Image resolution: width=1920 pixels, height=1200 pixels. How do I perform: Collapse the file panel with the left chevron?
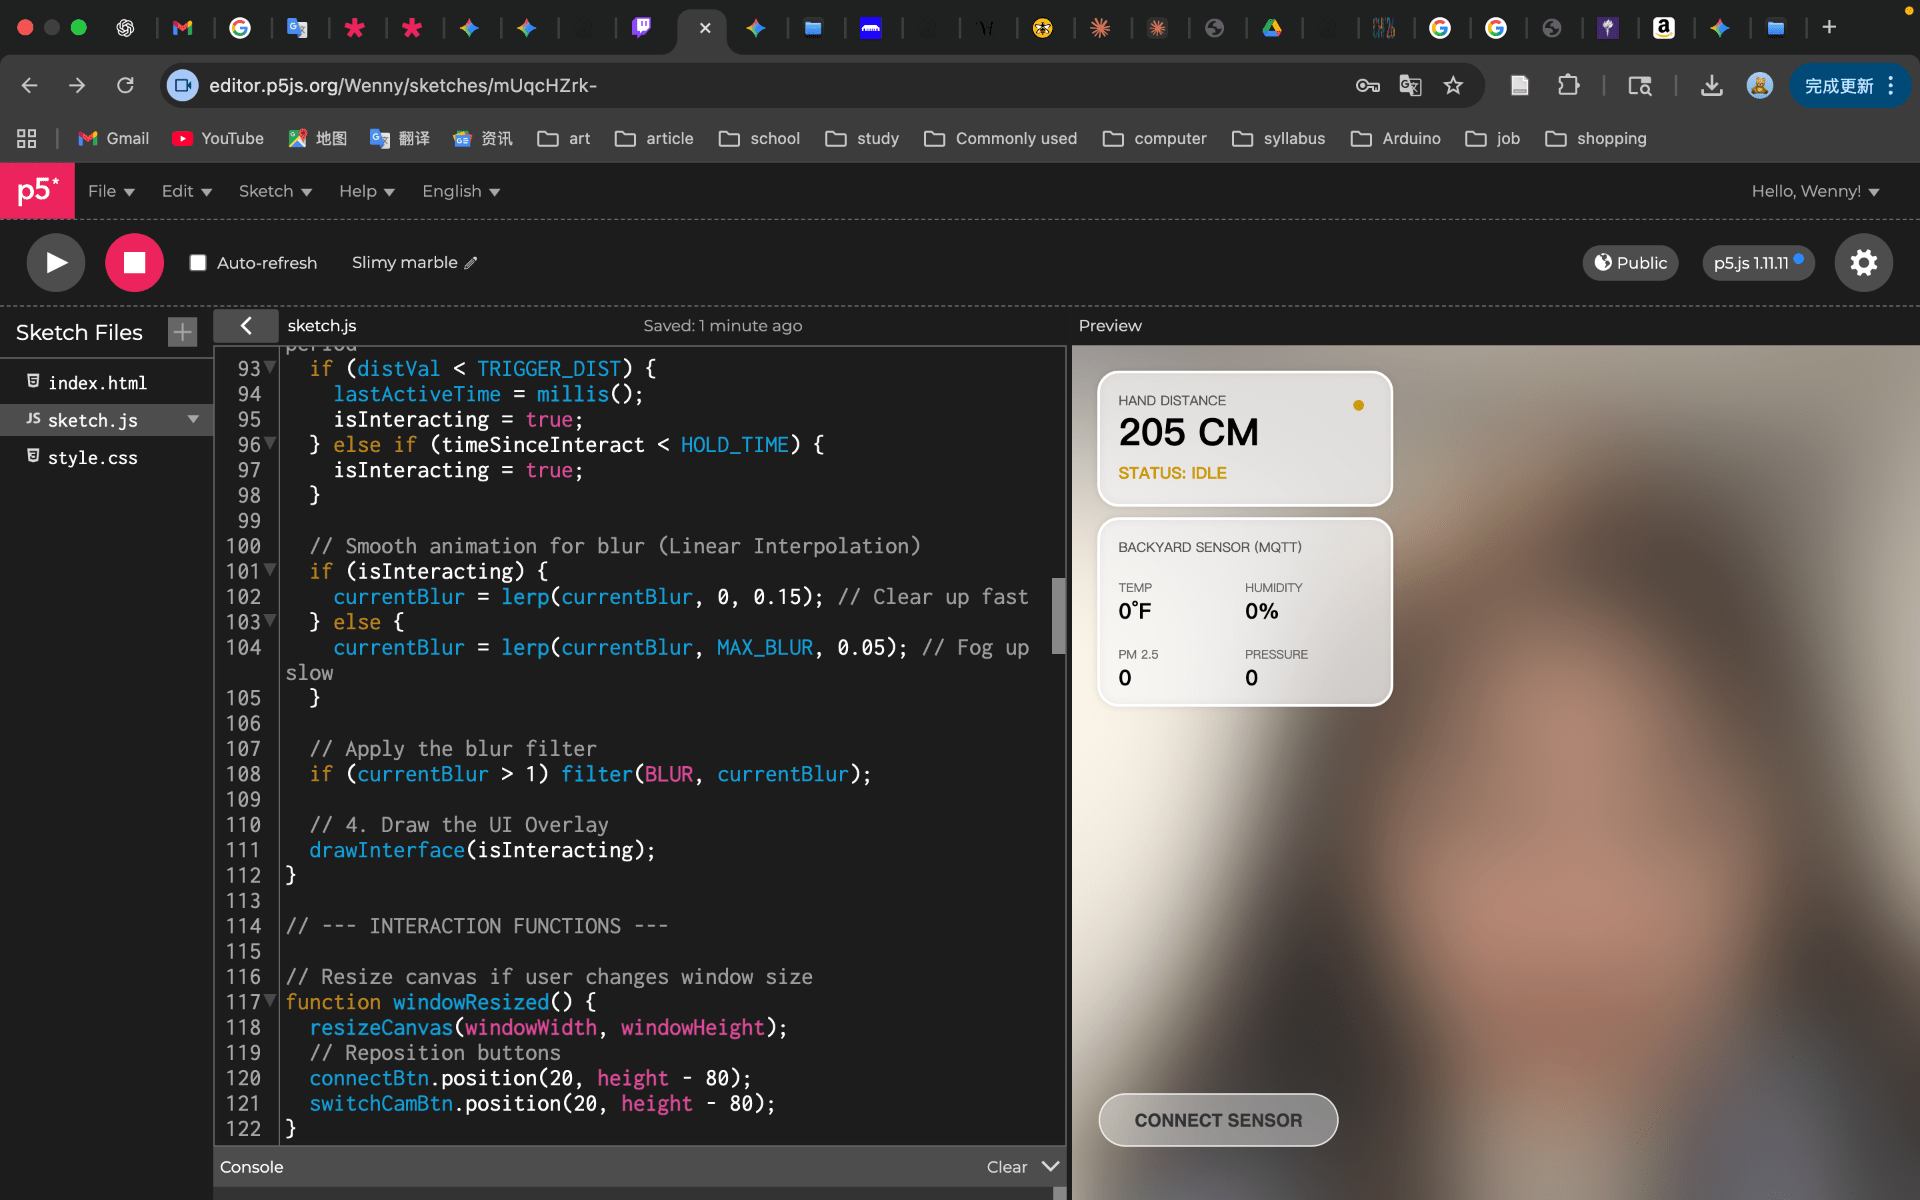click(x=246, y=325)
